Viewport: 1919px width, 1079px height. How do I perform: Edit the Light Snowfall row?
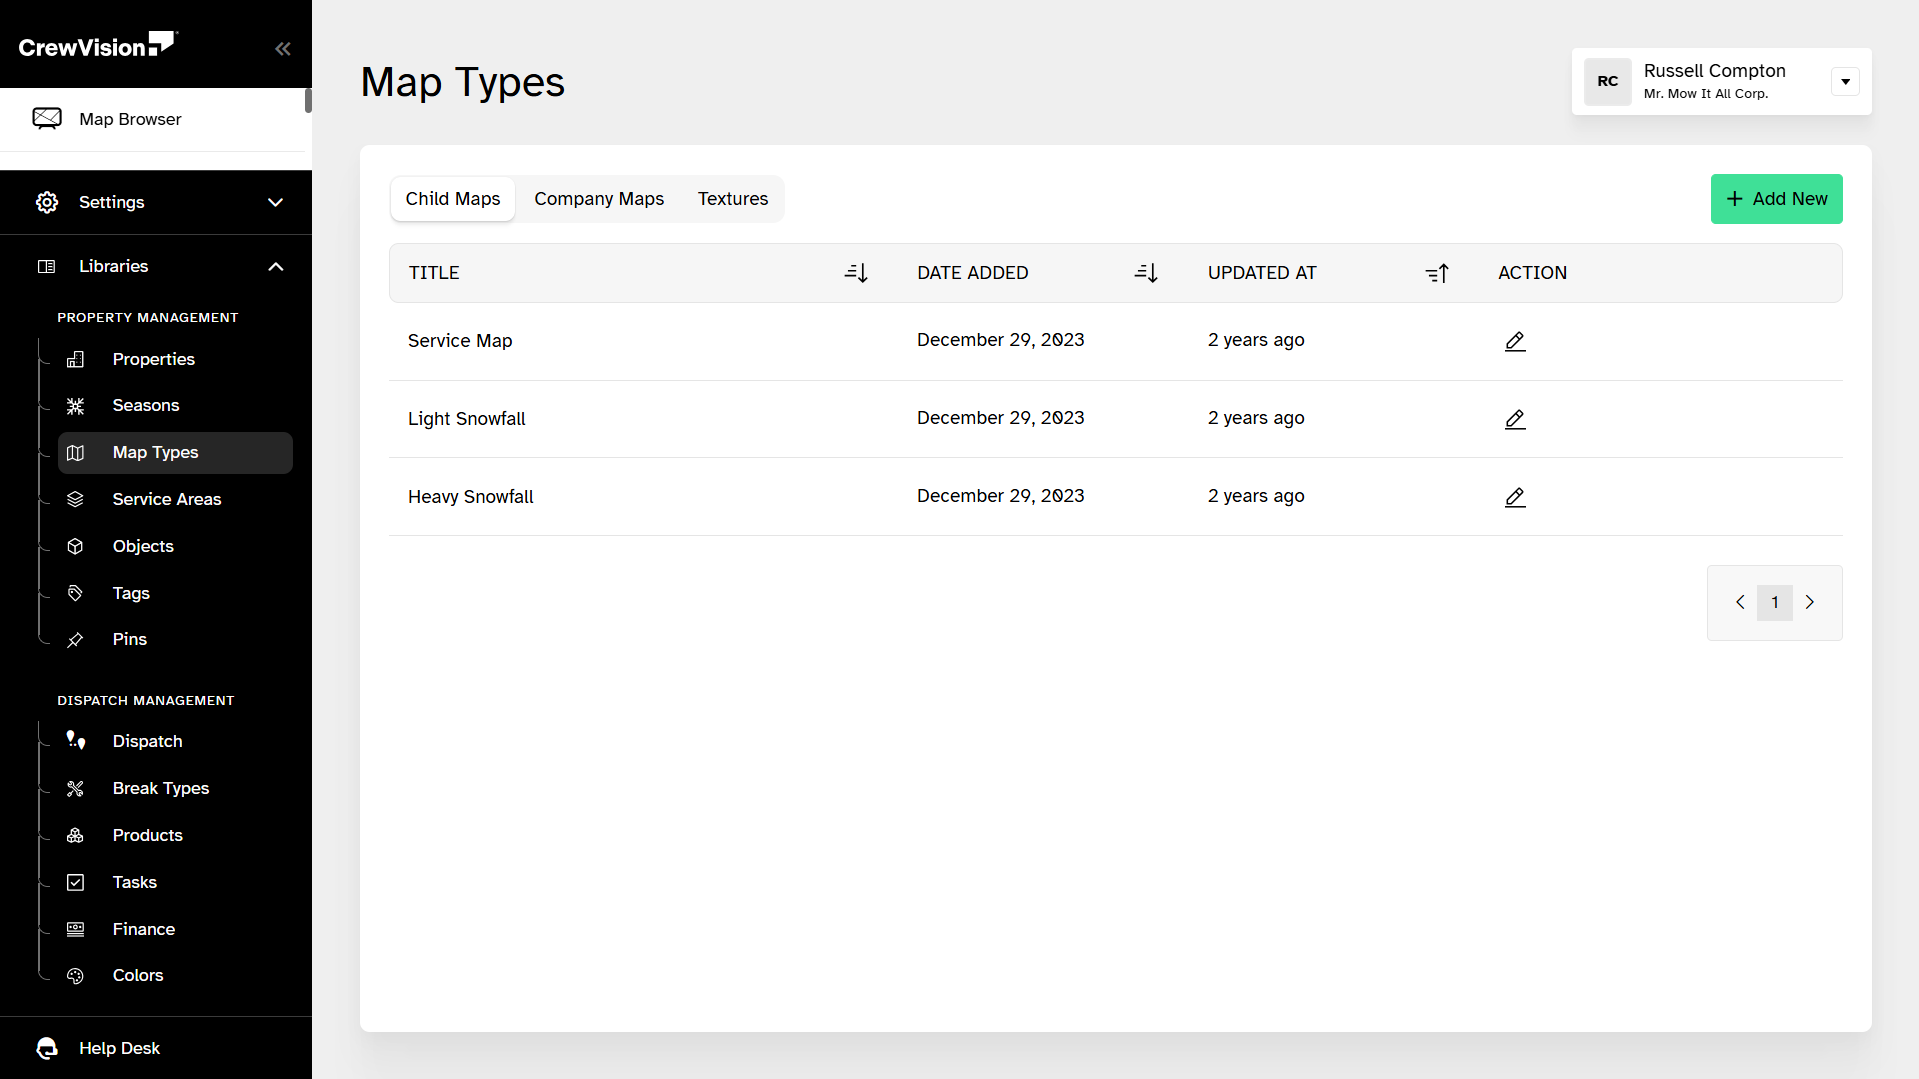point(1515,419)
